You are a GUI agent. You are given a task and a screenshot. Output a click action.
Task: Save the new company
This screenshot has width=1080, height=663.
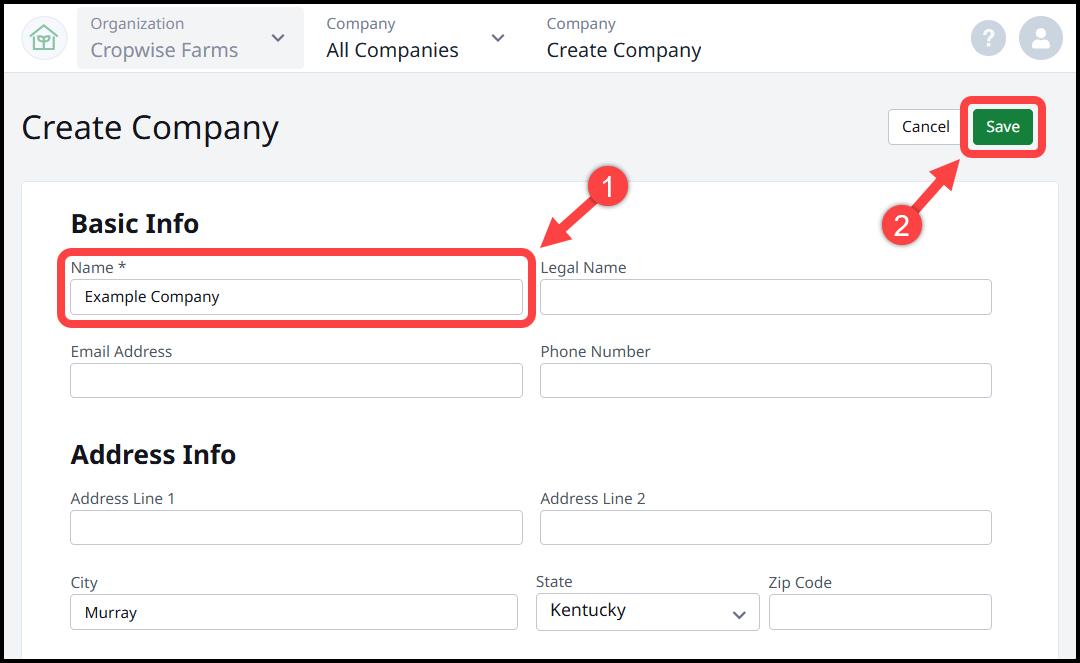[x=1003, y=126]
